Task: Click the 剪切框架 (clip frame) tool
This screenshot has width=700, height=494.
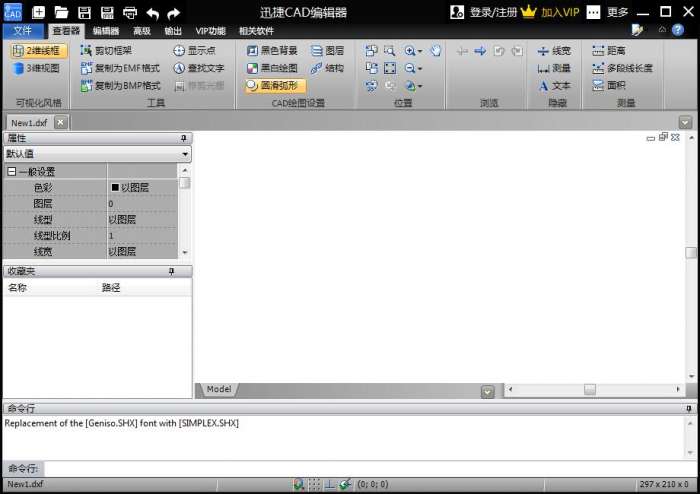Action: coord(112,50)
